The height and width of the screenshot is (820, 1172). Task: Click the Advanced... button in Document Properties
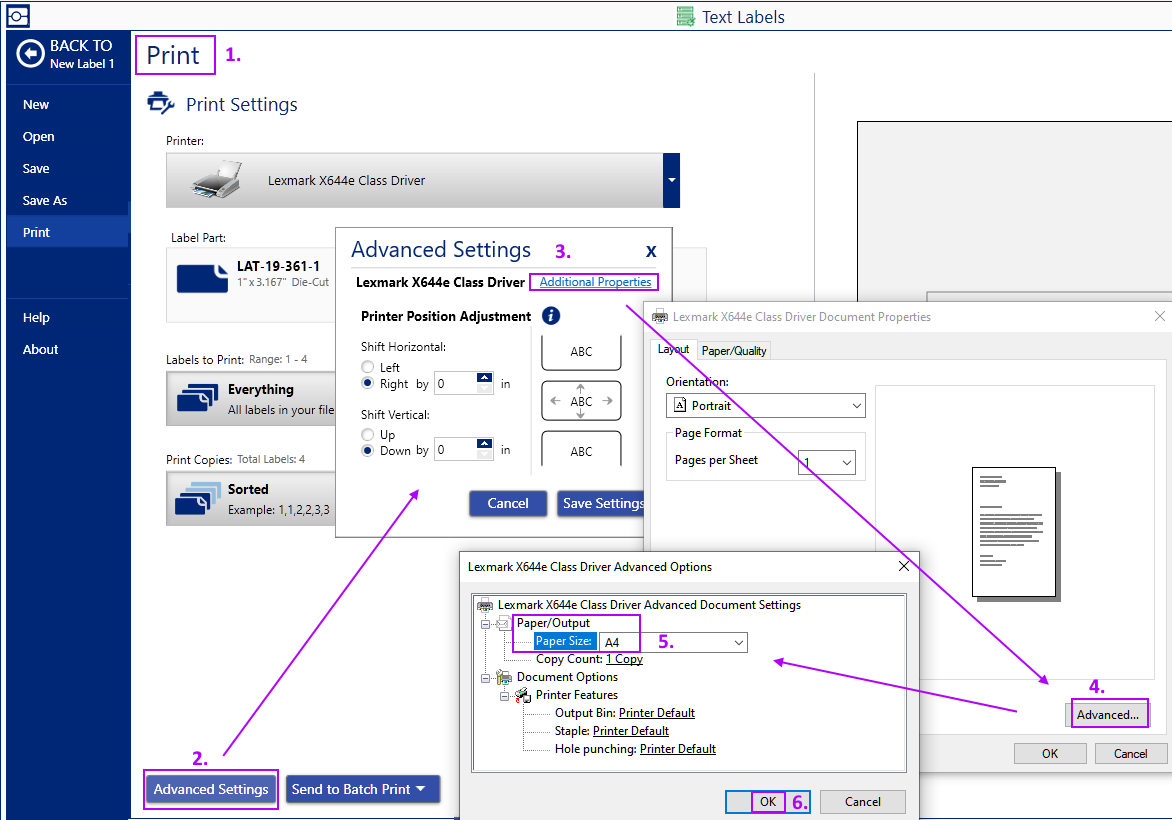click(x=1107, y=715)
